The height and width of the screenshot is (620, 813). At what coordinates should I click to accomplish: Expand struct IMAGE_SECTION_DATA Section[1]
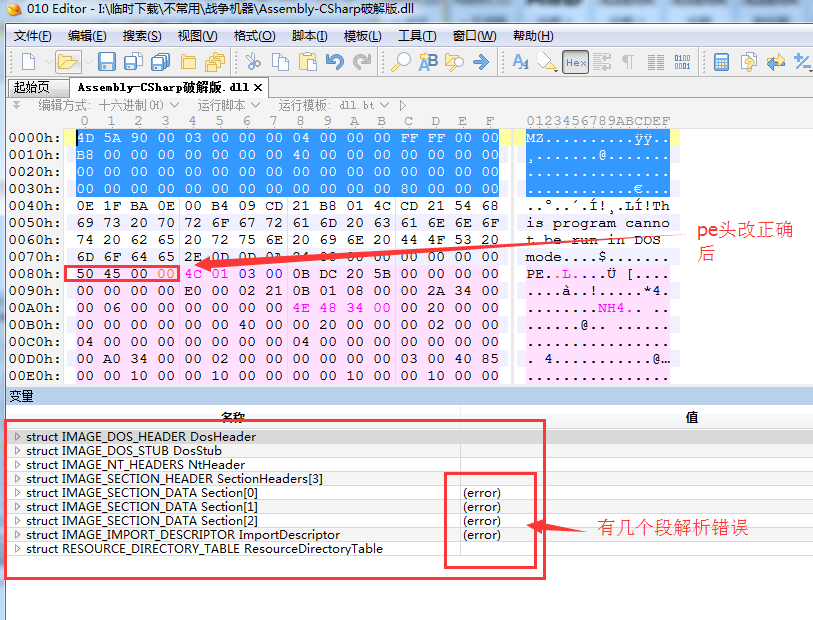17,506
